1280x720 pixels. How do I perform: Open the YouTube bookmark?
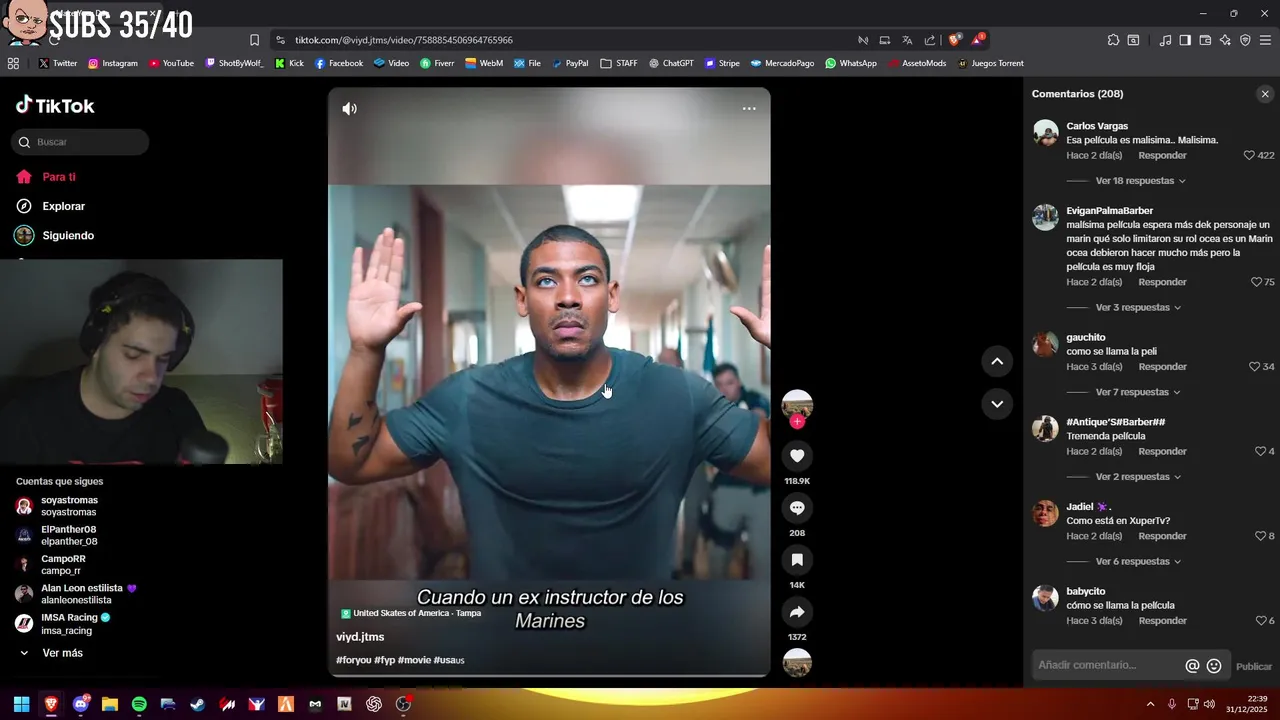pos(171,63)
